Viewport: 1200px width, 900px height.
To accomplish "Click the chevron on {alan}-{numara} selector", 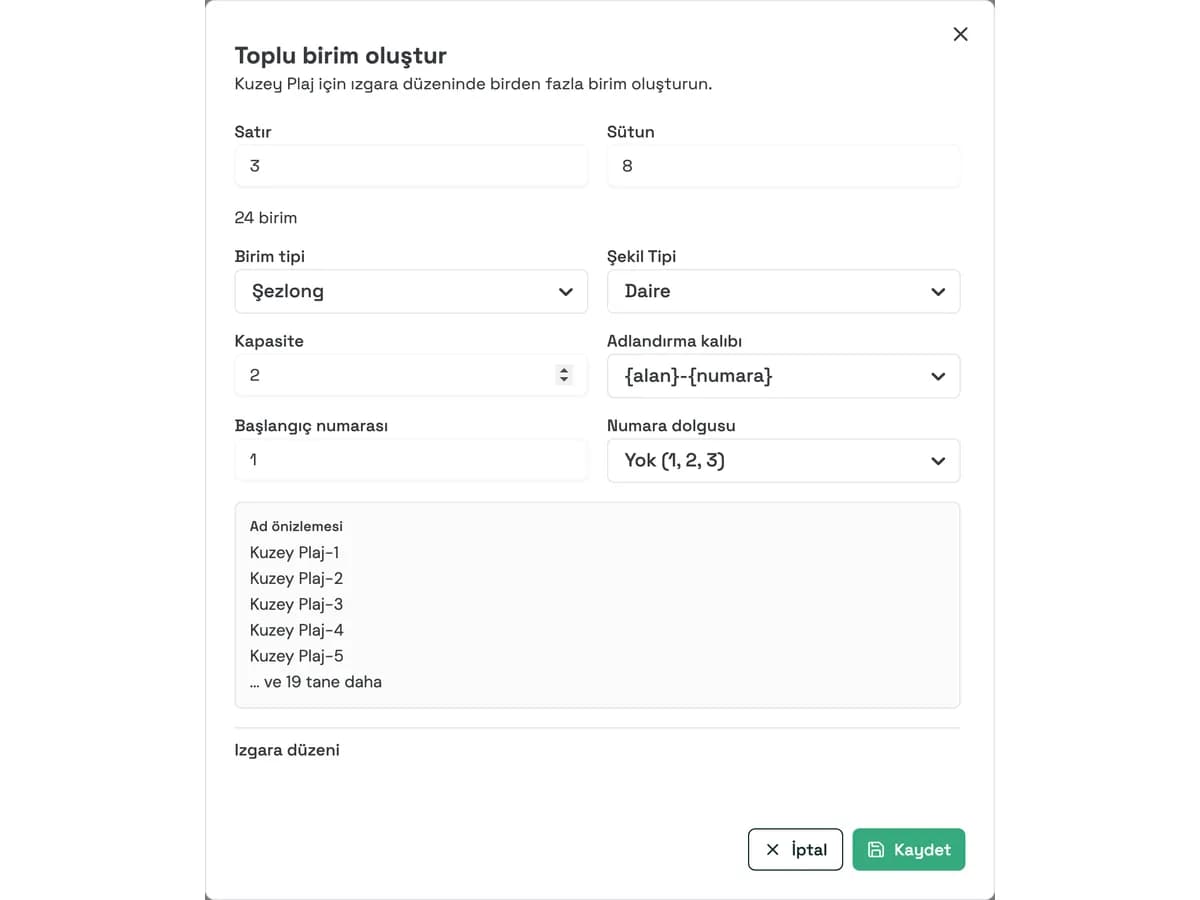I will [x=938, y=377].
